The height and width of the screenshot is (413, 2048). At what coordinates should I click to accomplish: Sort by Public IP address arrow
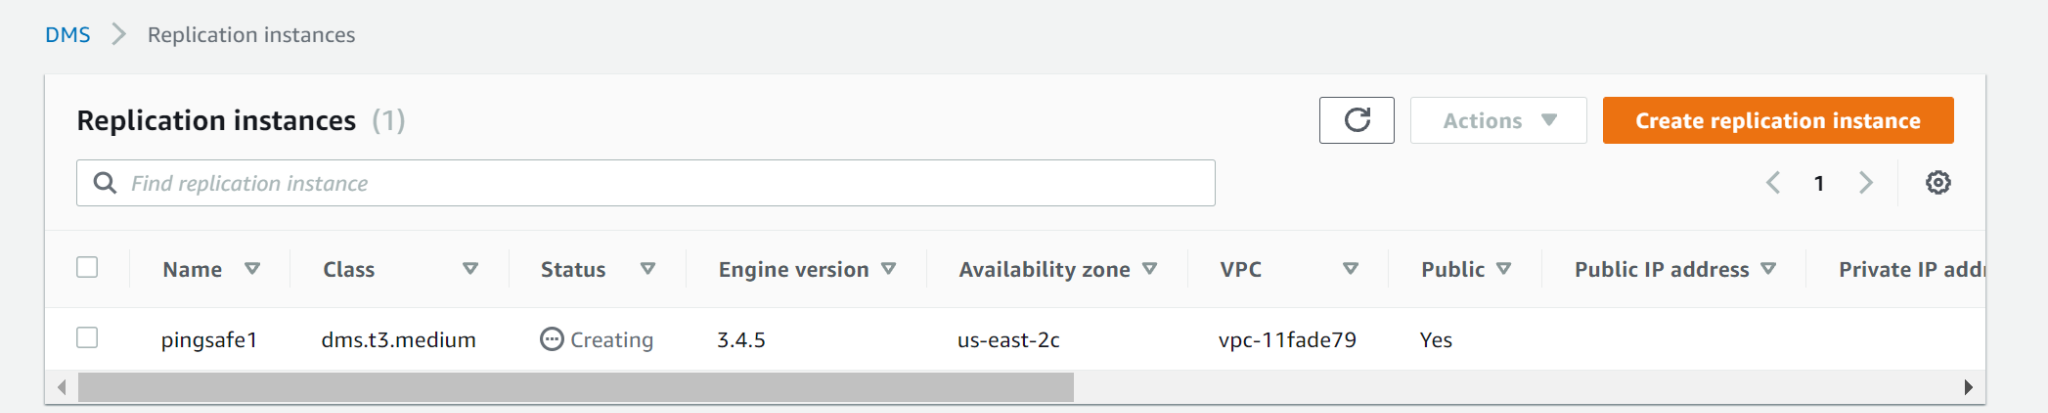click(x=1768, y=269)
